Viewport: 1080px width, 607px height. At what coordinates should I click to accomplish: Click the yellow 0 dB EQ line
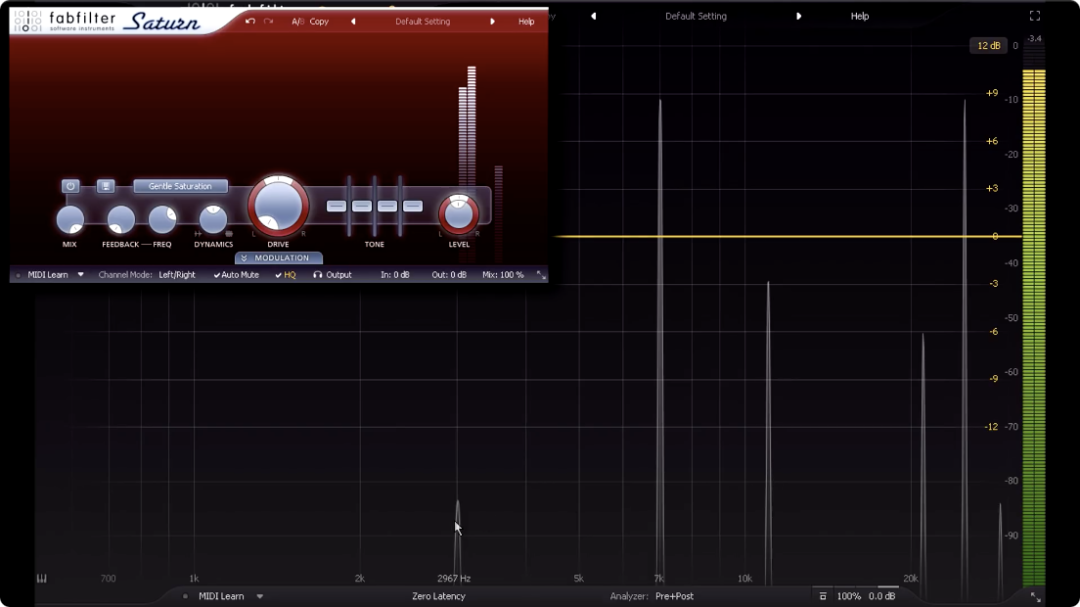pos(787,236)
